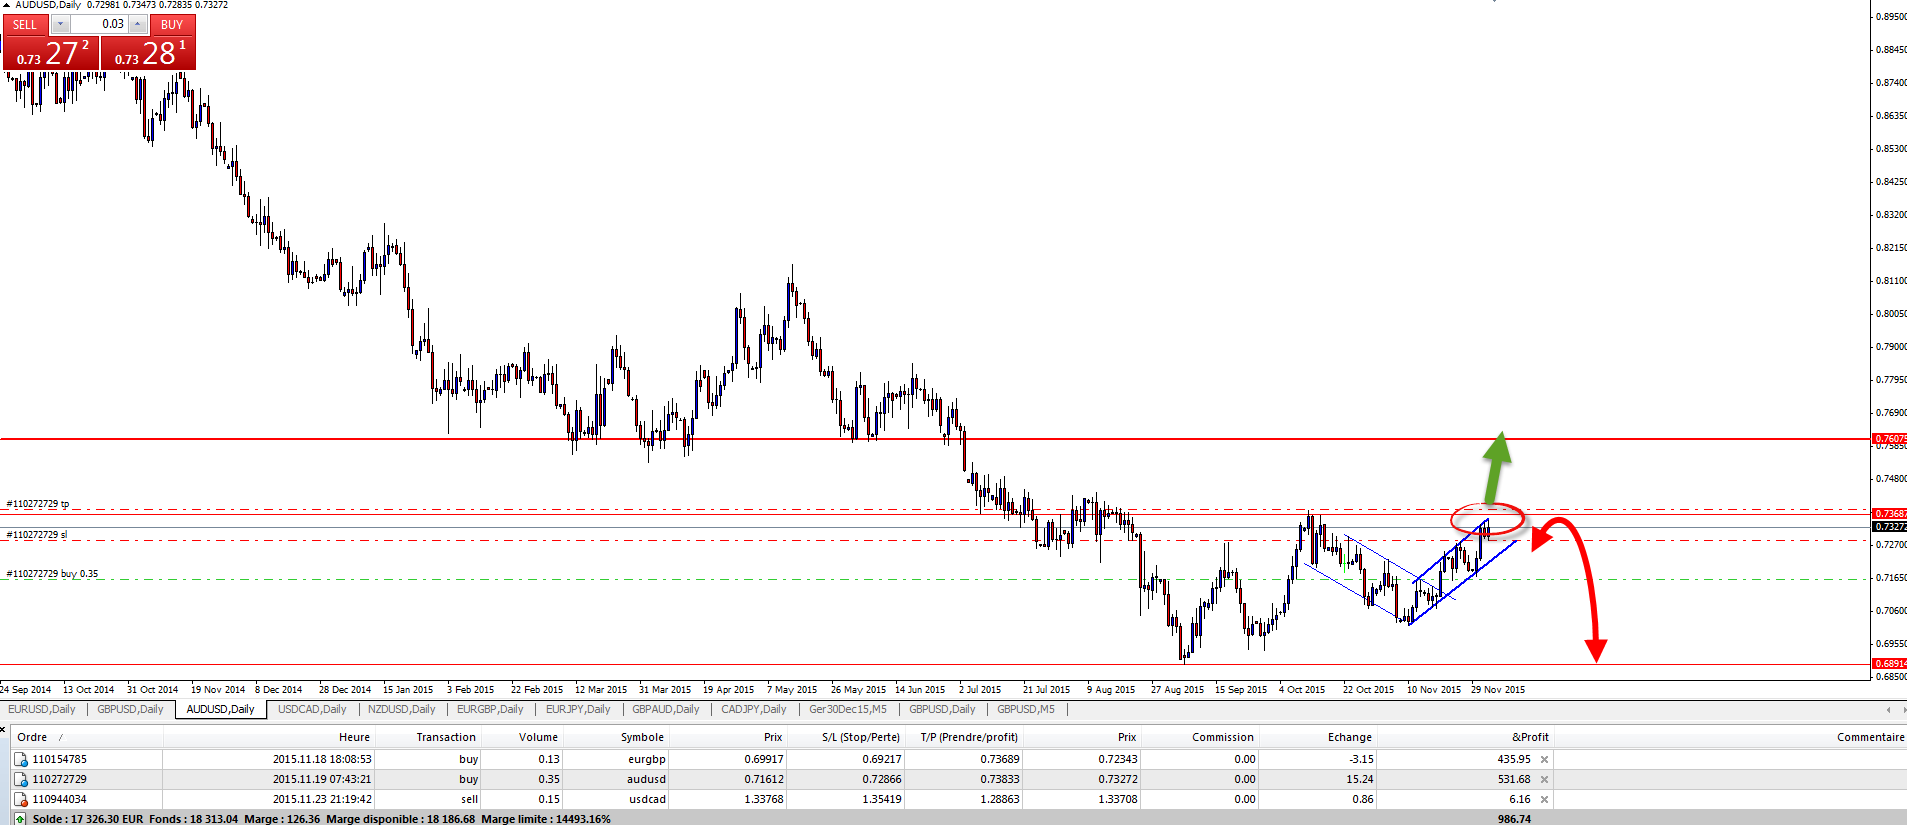This screenshot has width=1907, height=825.
Task: Select order number 110154785
Action: coord(59,759)
